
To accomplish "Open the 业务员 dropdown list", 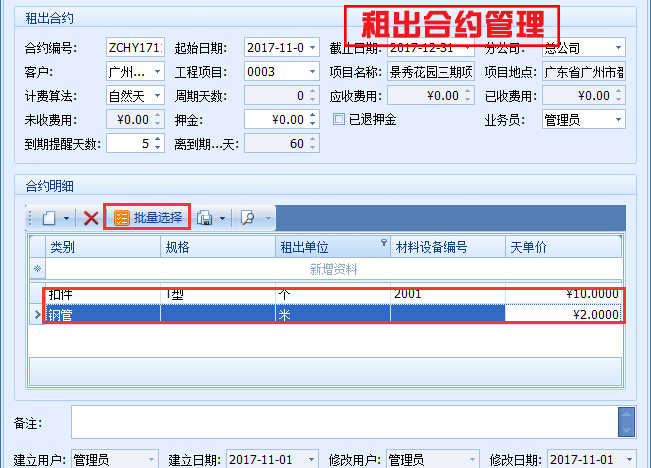I will (x=617, y=120).
